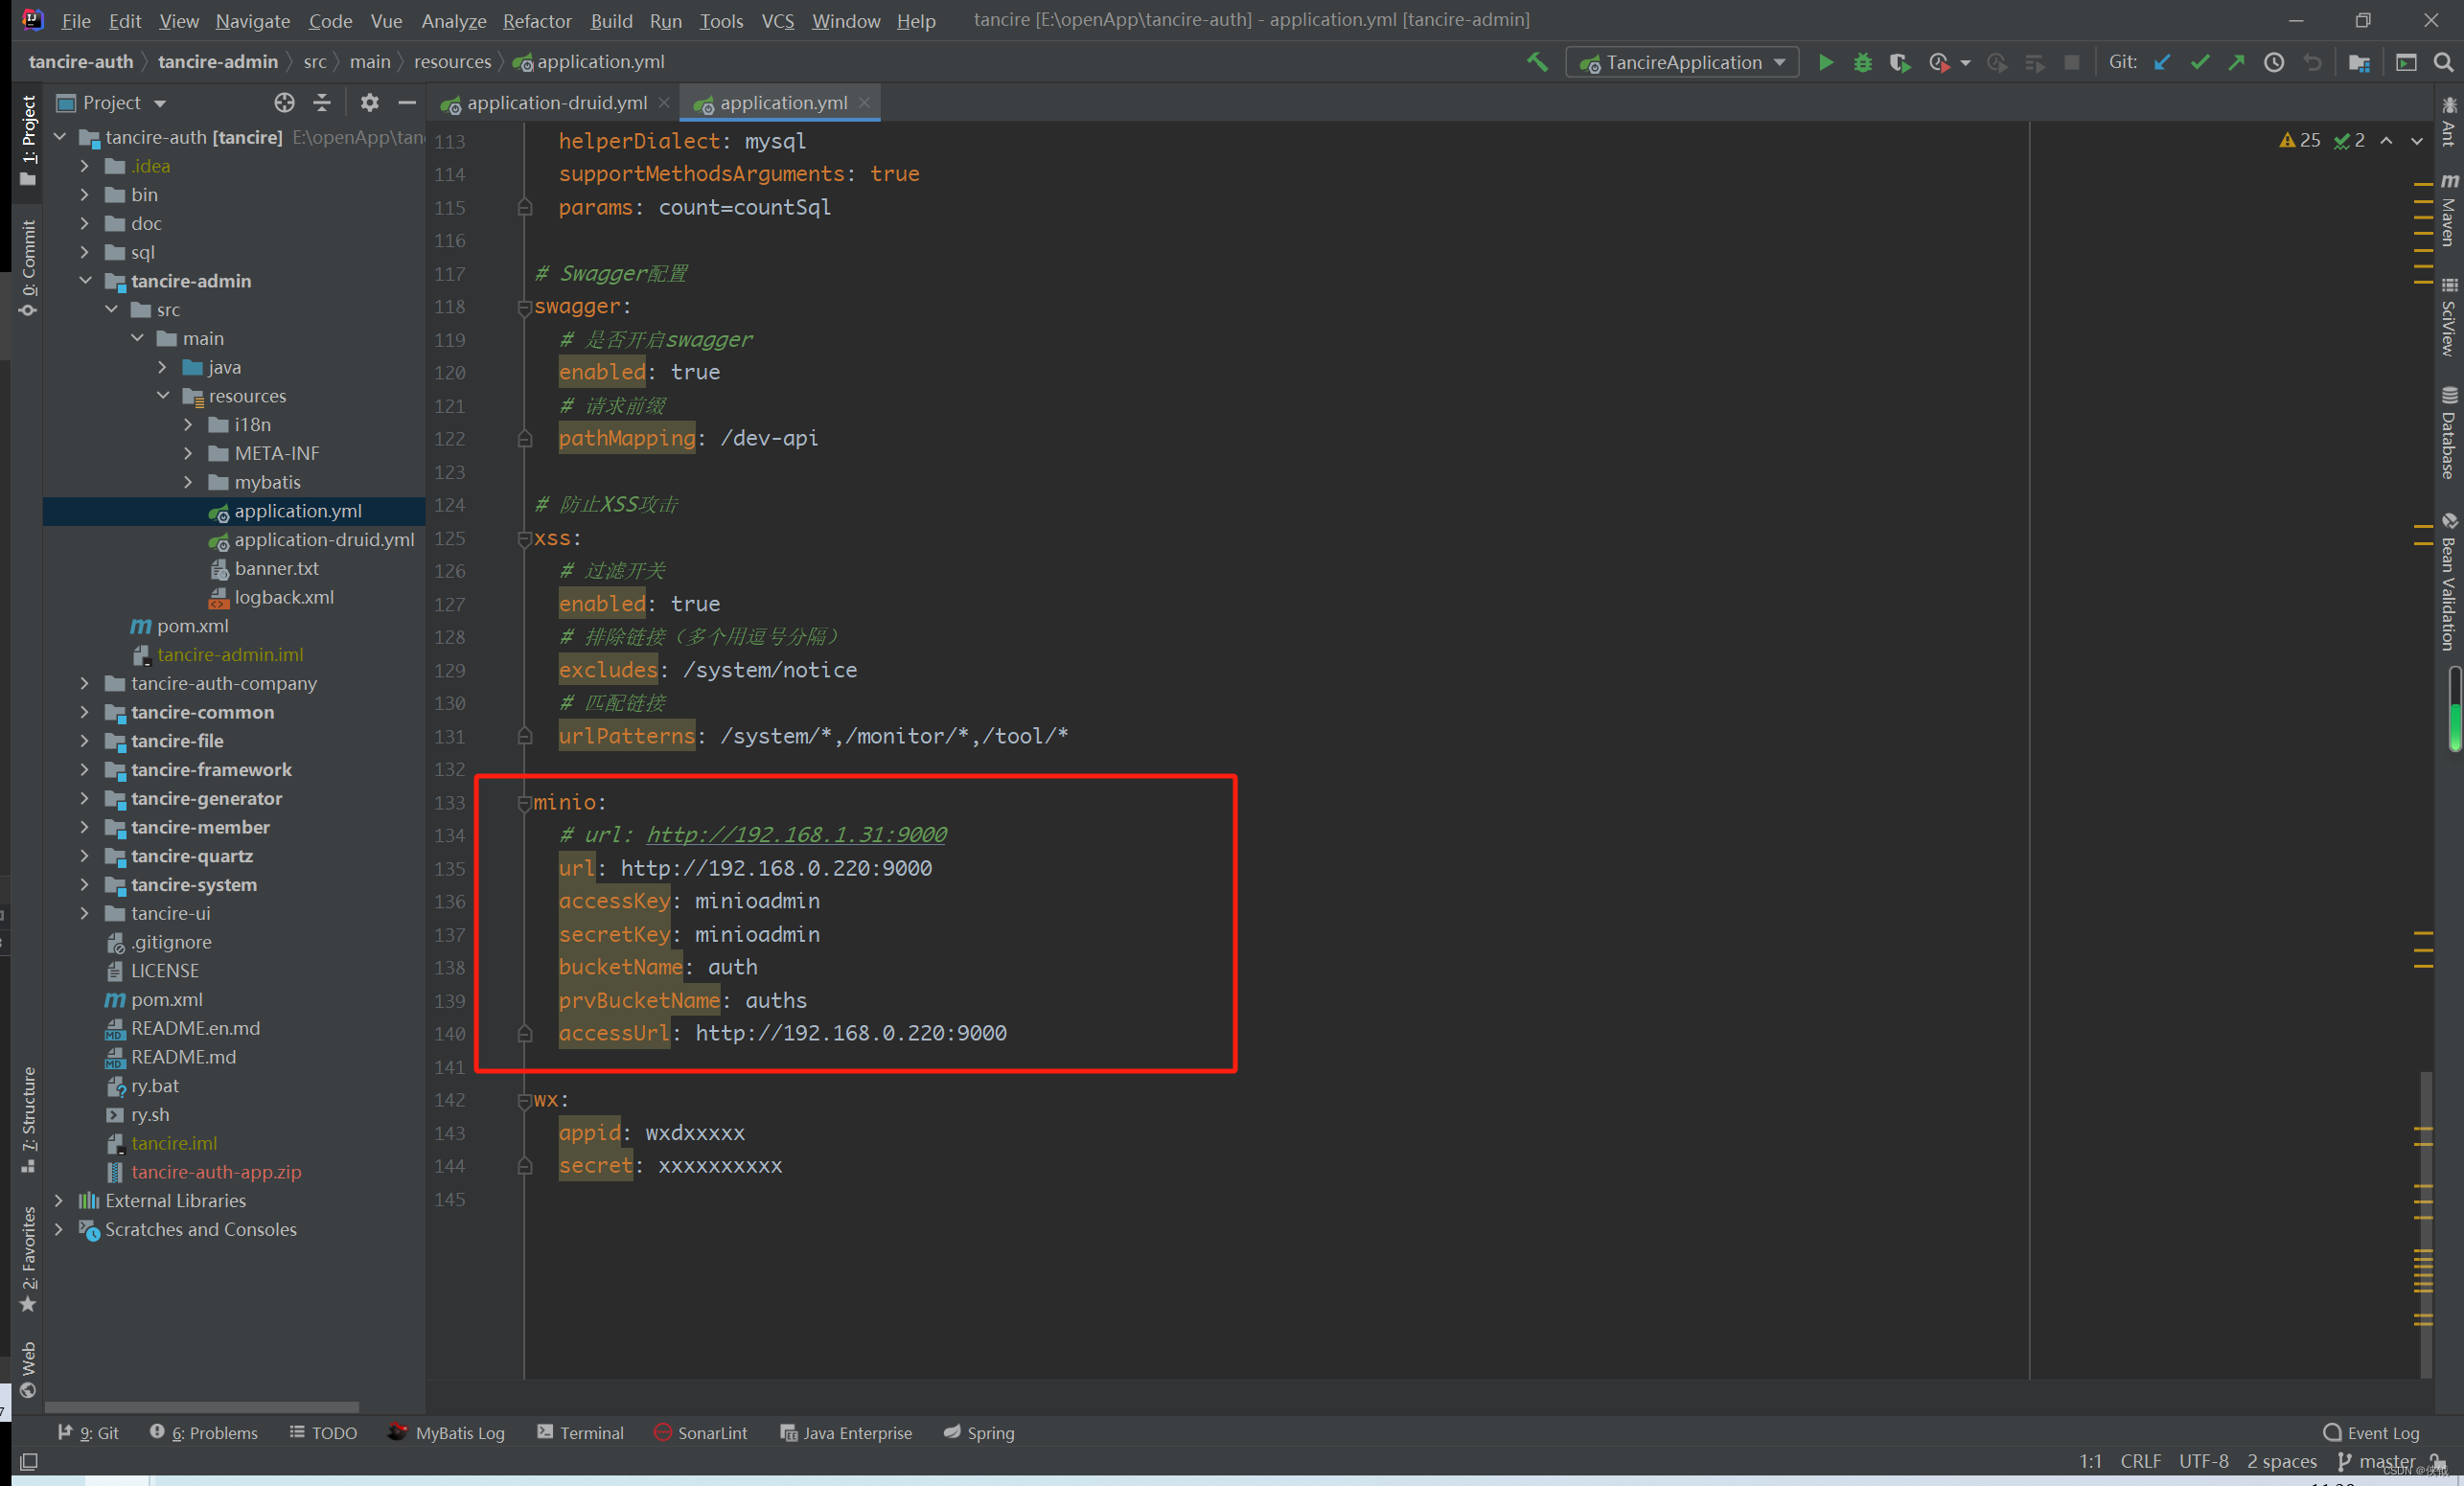Click the Build project hammer icon
The height and width of the screenshot is (1486, 2464).
click(x=1537, y=62)
